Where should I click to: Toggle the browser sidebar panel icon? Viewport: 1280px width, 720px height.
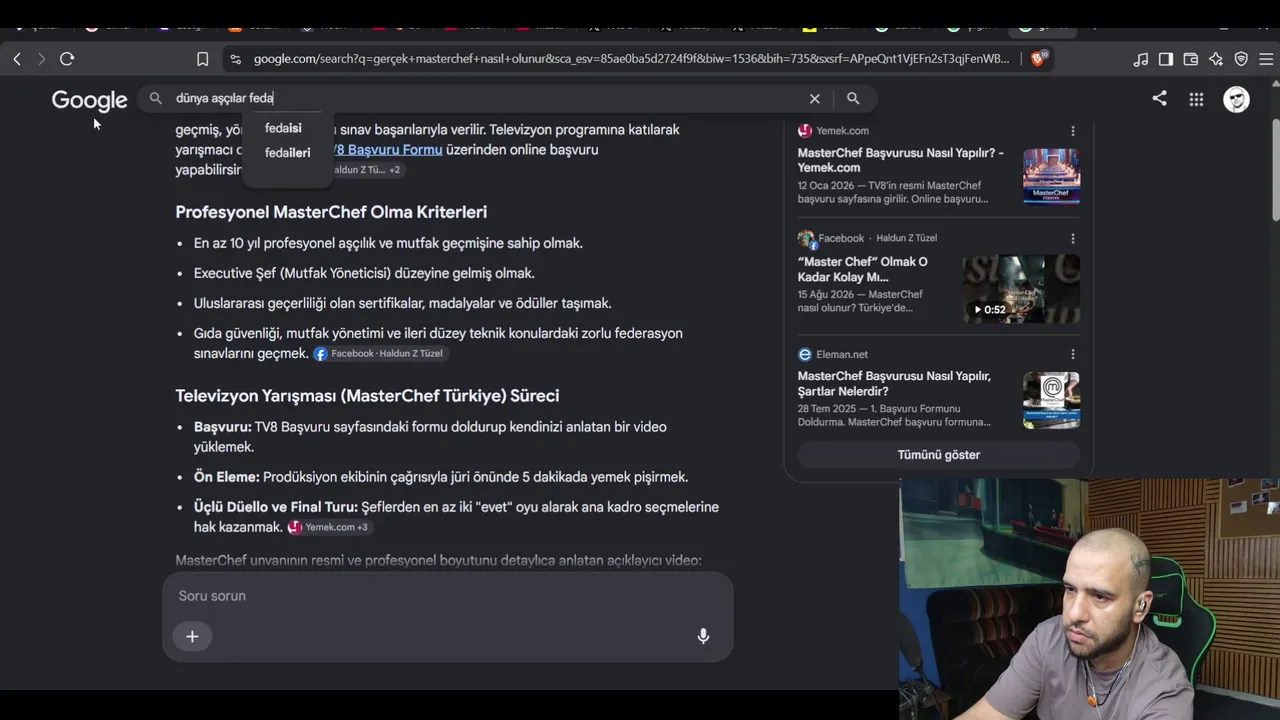click(x=1166, y=59)
